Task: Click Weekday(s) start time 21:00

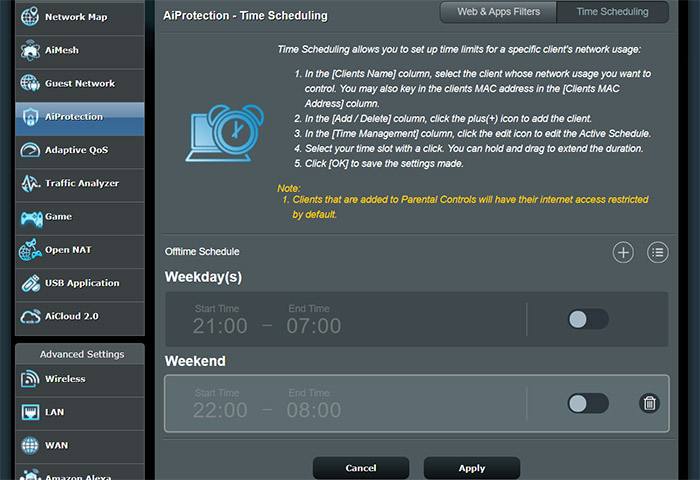Action: click(220, 326)
